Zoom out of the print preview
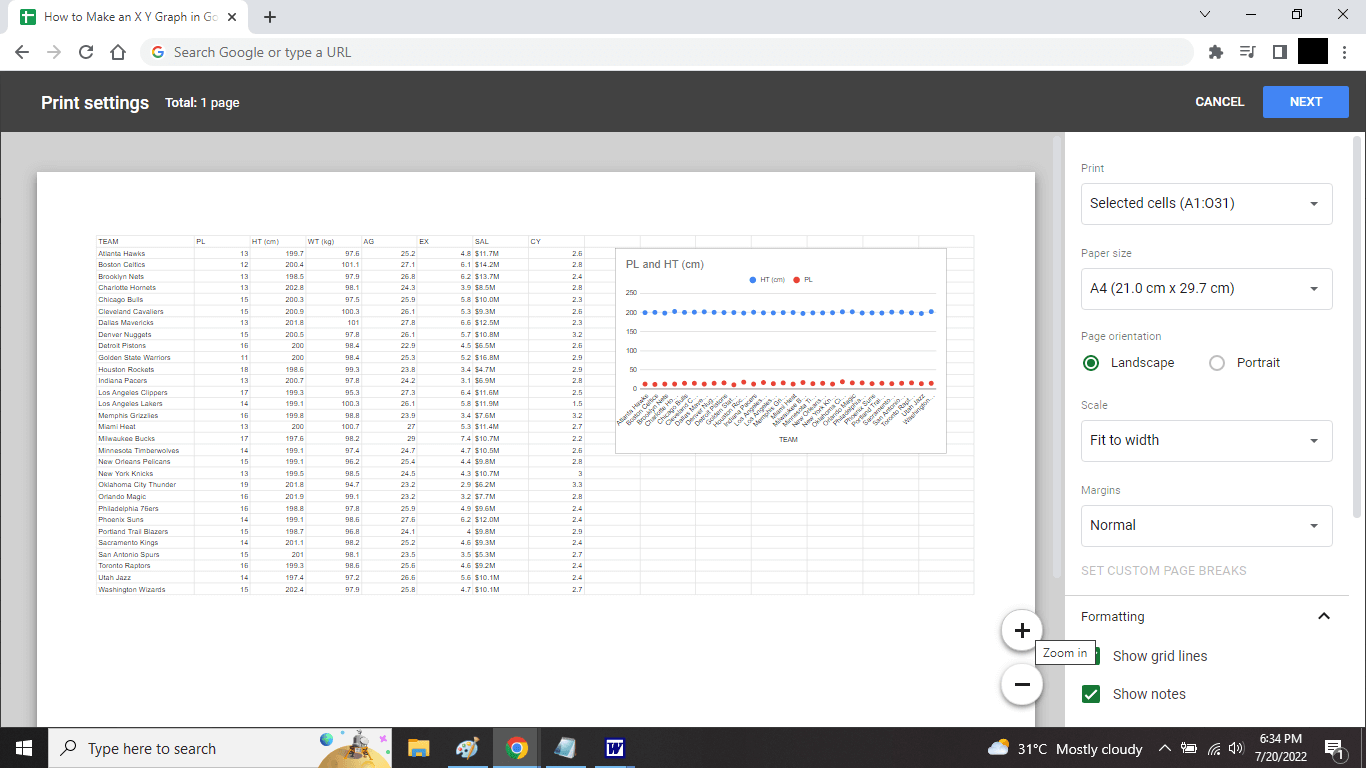This screenshot has height=768, width=1366. coord(1021,684)
